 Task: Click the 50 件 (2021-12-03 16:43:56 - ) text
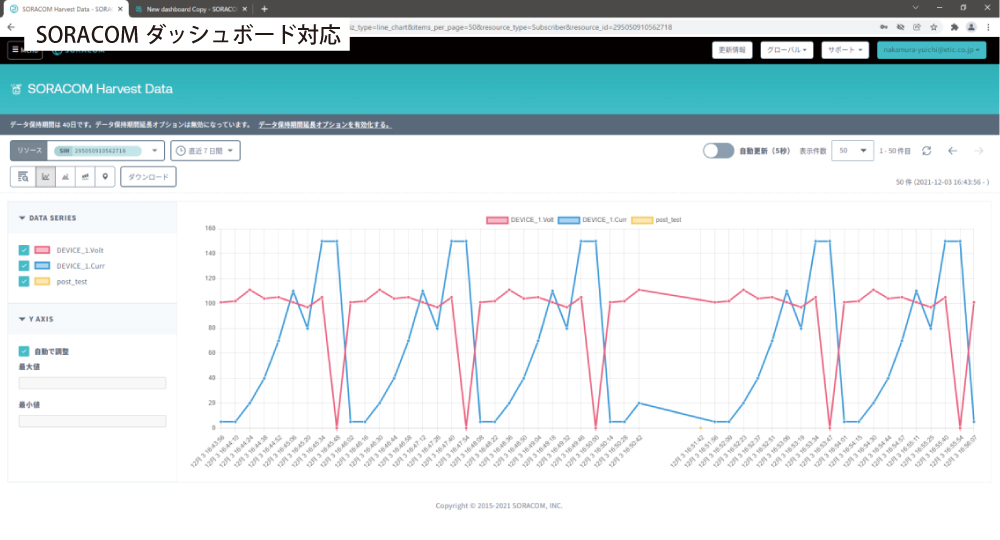[942, 182]
